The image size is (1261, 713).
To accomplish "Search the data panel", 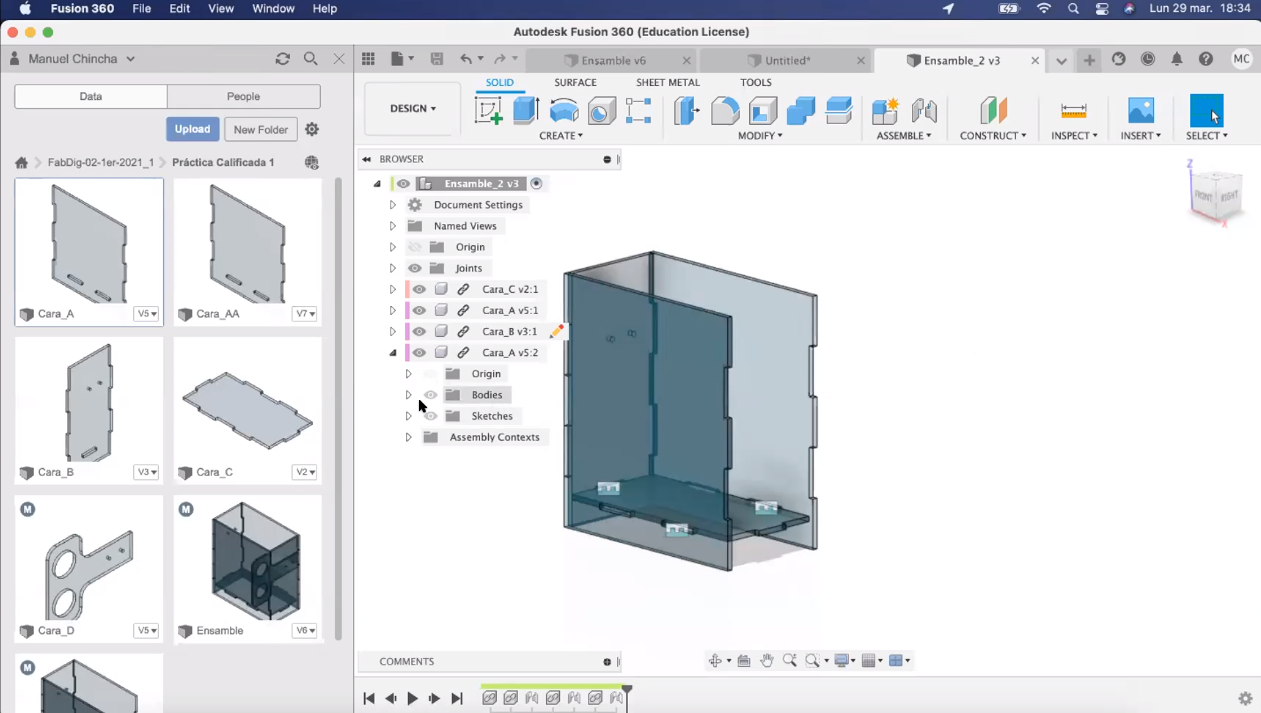I will (311, 59).
